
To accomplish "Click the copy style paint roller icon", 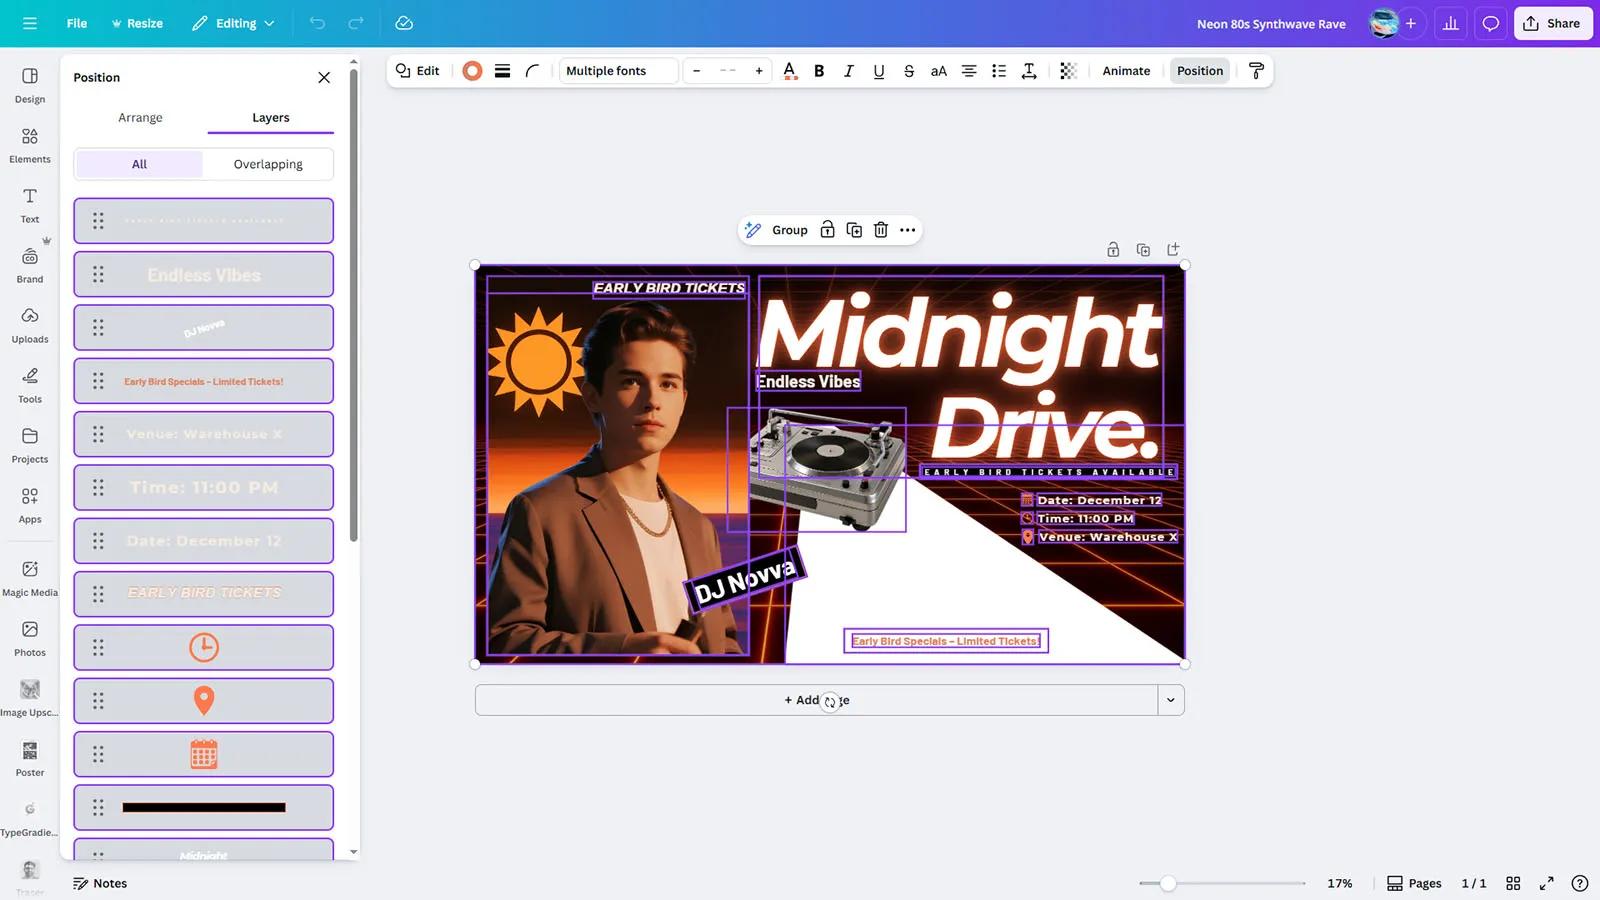I will pos(1257,71).
